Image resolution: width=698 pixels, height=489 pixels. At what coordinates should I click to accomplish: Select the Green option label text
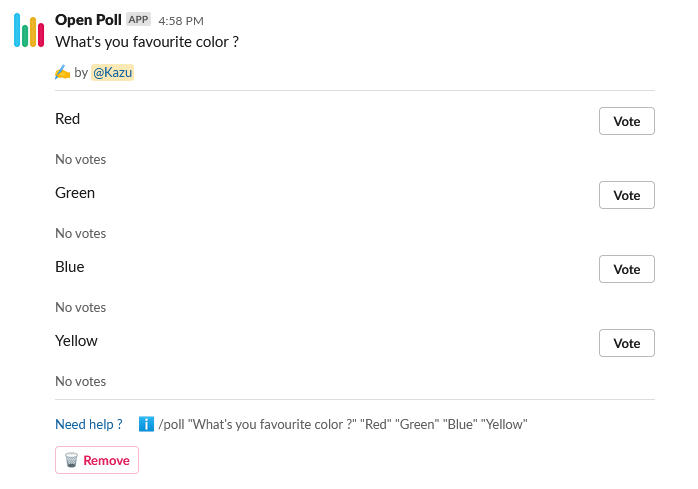click(x=75, y=193)
